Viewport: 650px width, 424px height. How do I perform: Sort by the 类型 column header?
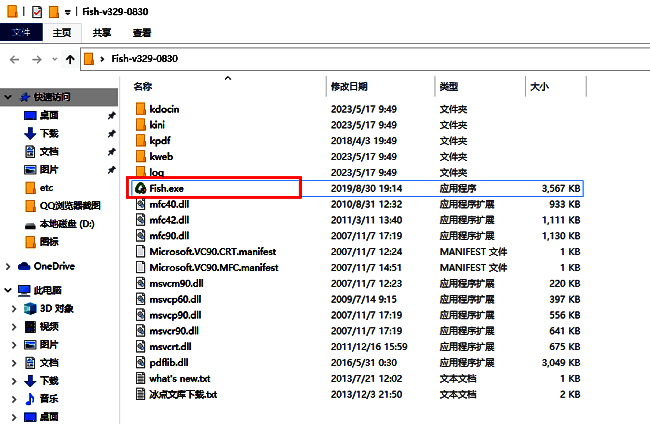(x=449, y=87)
